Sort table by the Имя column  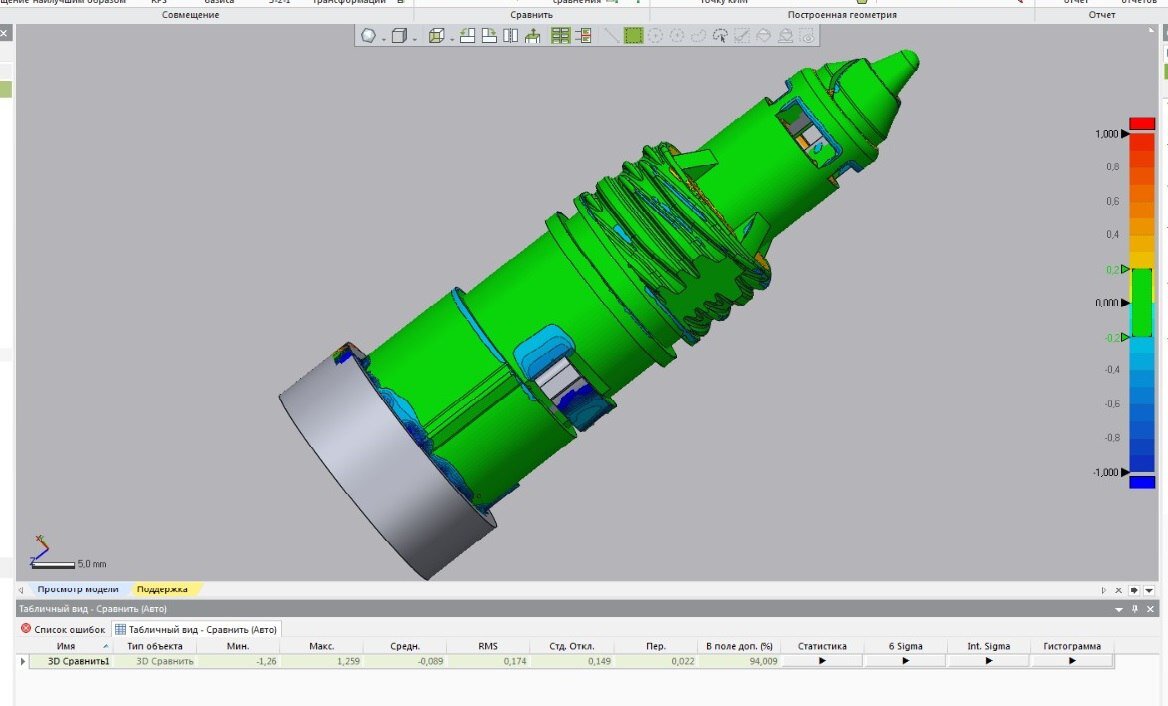70,646
